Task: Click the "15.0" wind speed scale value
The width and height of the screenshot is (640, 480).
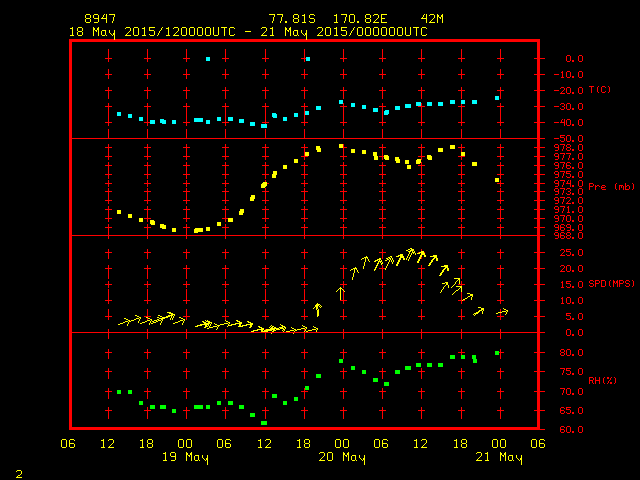Action: point(571,284)
